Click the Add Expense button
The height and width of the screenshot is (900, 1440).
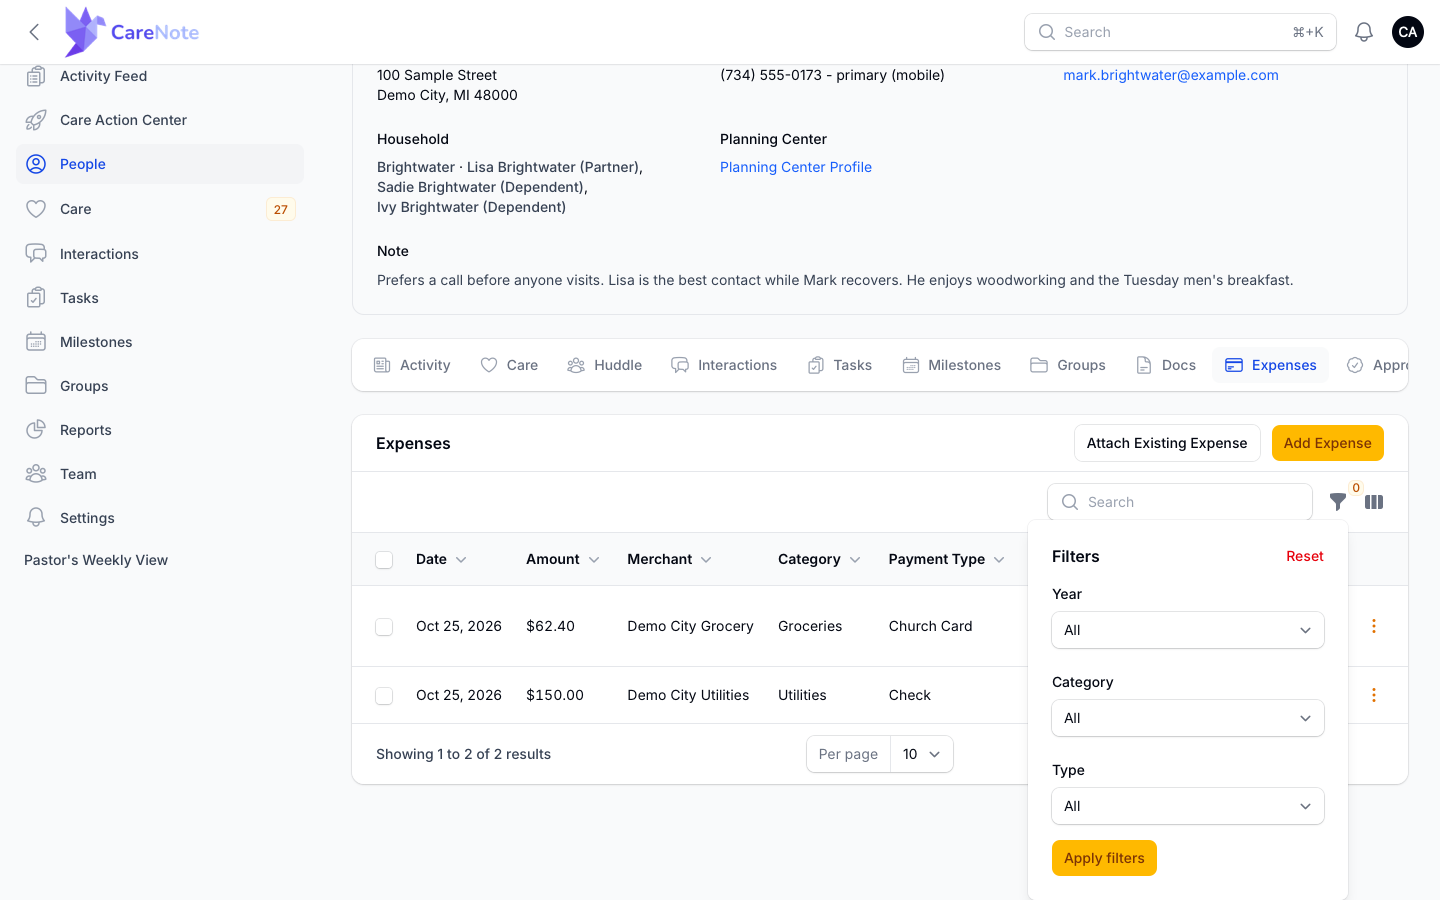[1328, 443]
